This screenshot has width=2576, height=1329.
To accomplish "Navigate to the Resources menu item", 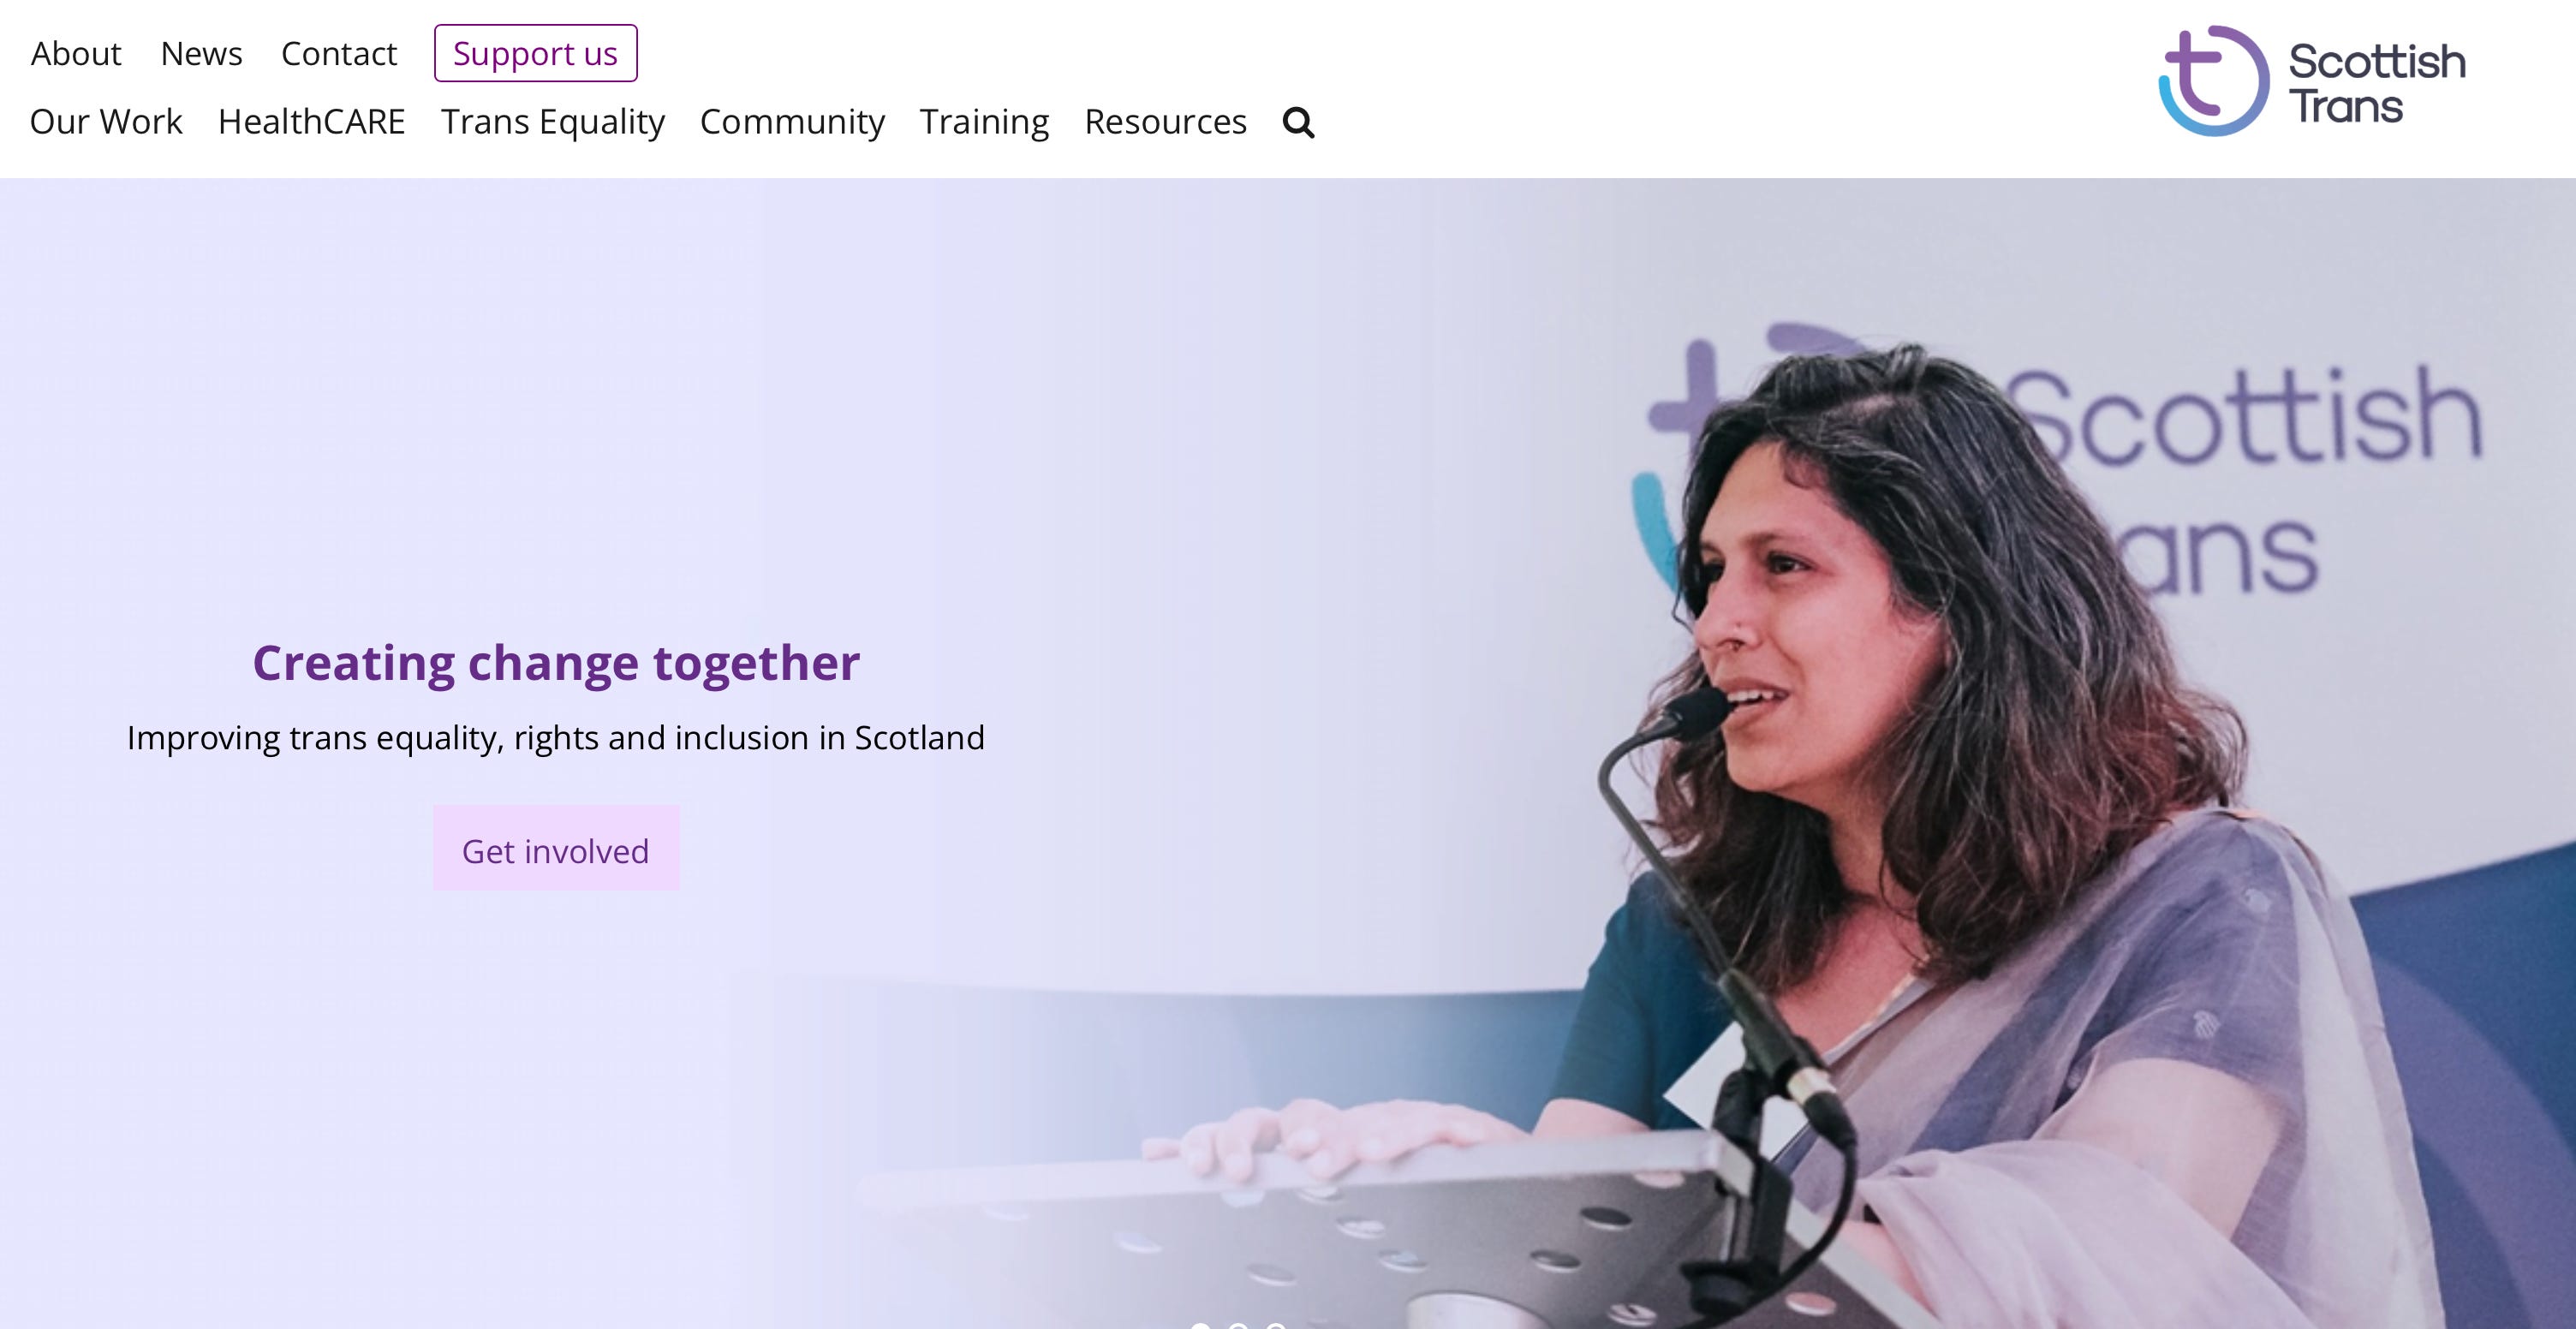I will click(1165, 122).
